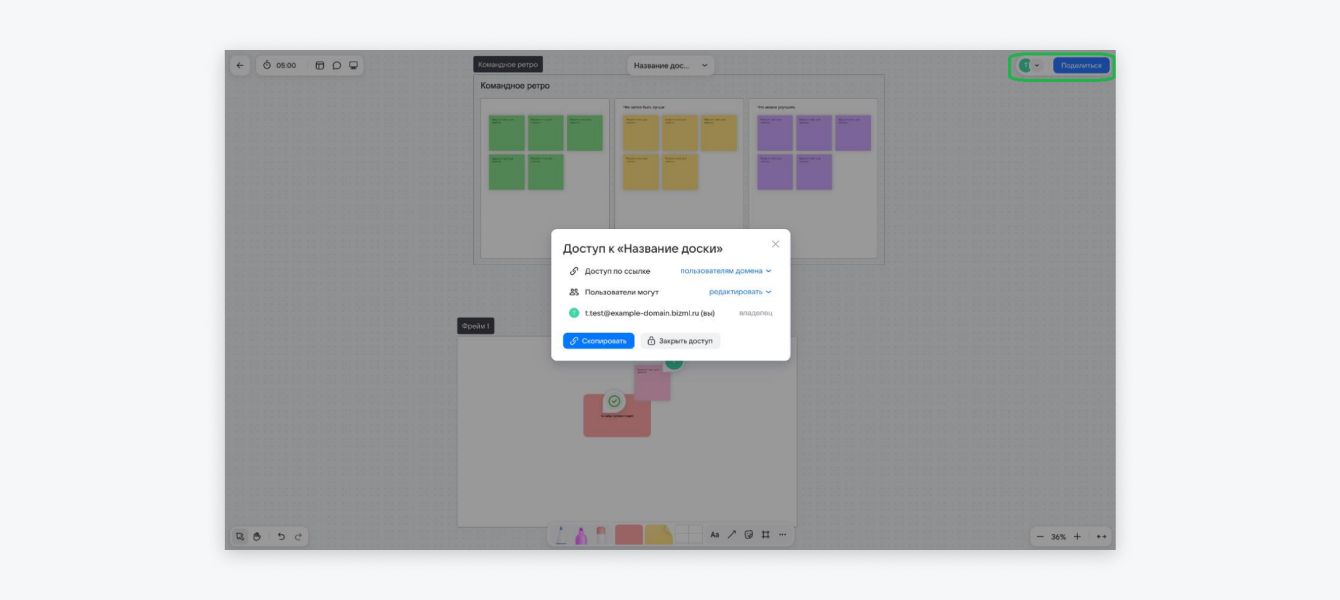Close the access dialog with X
This screenshot has height=600, width=1340.
click(x=775, y=244)
